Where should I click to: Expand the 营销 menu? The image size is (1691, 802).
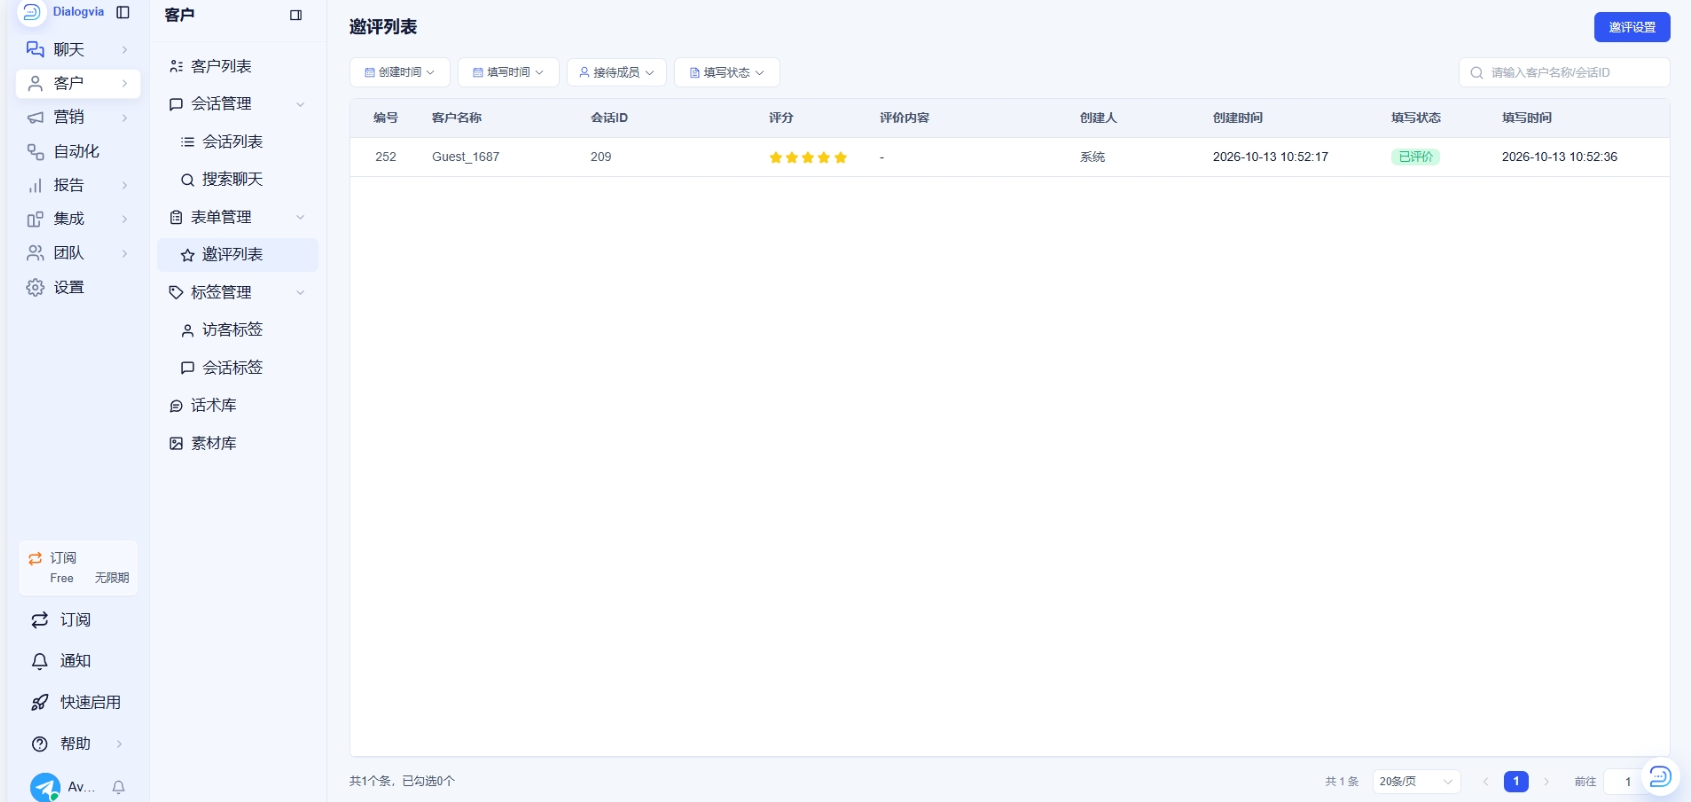coord(78,117)
